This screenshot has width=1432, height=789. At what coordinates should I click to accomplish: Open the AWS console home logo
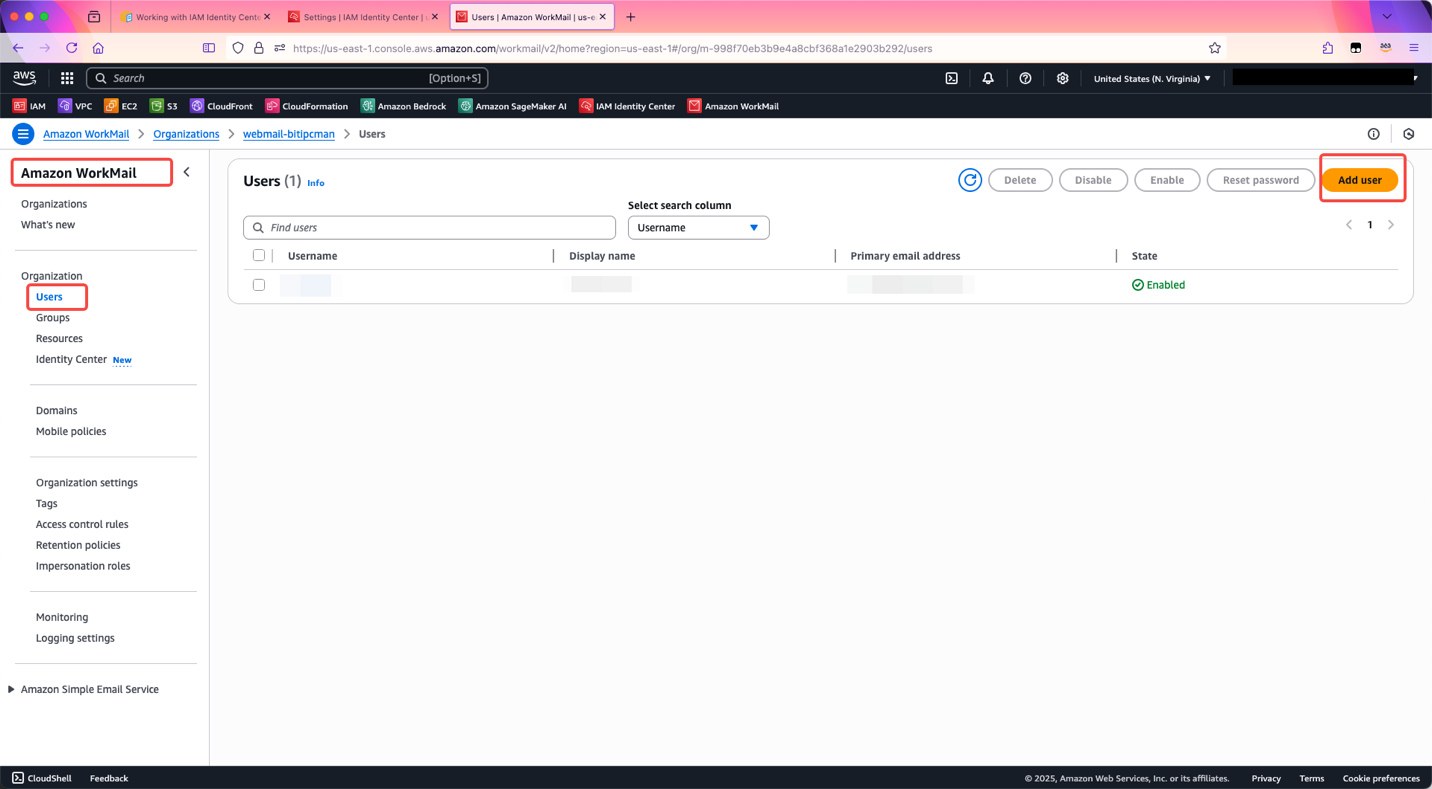click(x=24, y=78)
